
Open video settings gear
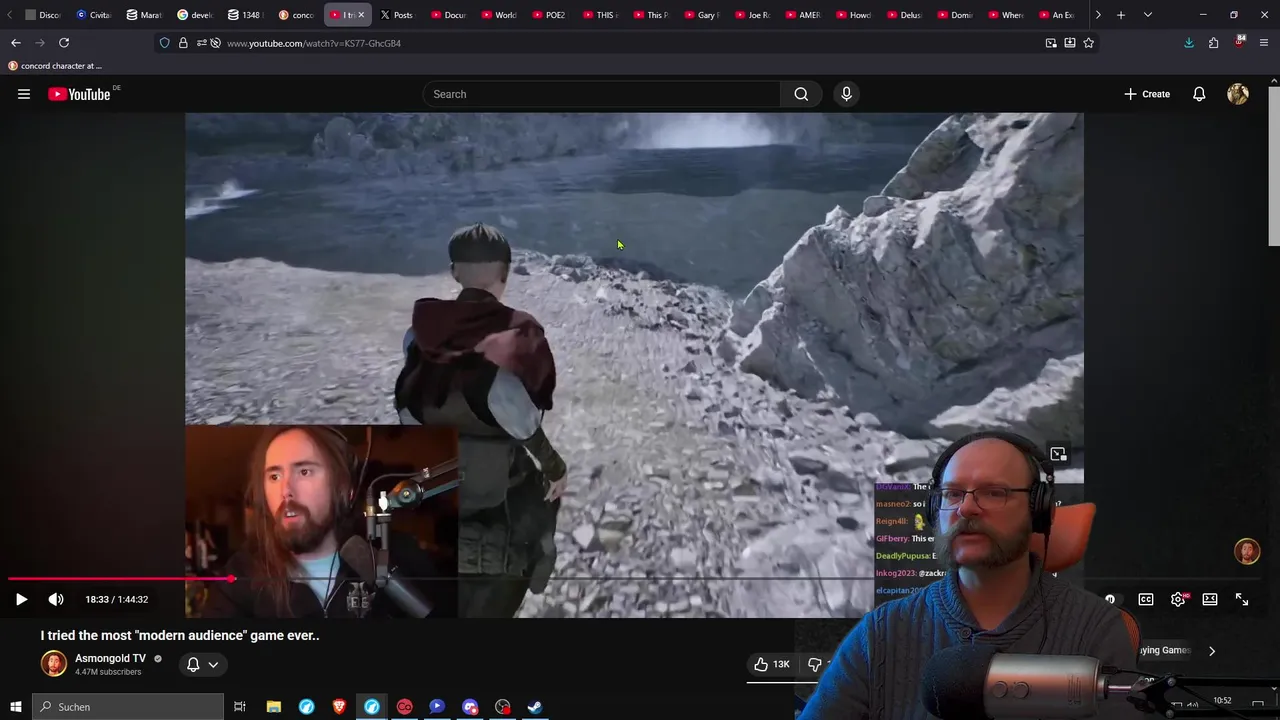click(1178, 599)
